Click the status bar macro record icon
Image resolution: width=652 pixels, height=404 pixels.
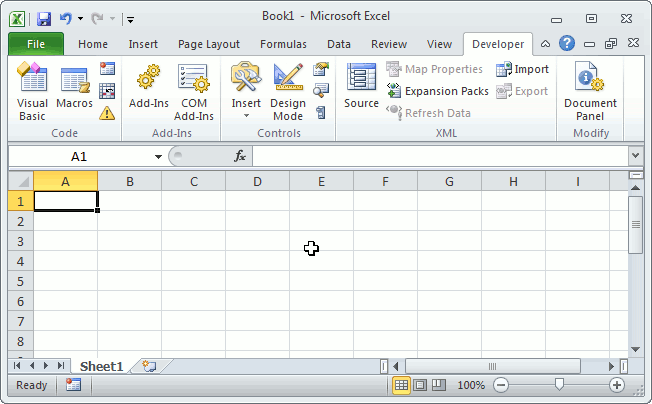point(73,385)
